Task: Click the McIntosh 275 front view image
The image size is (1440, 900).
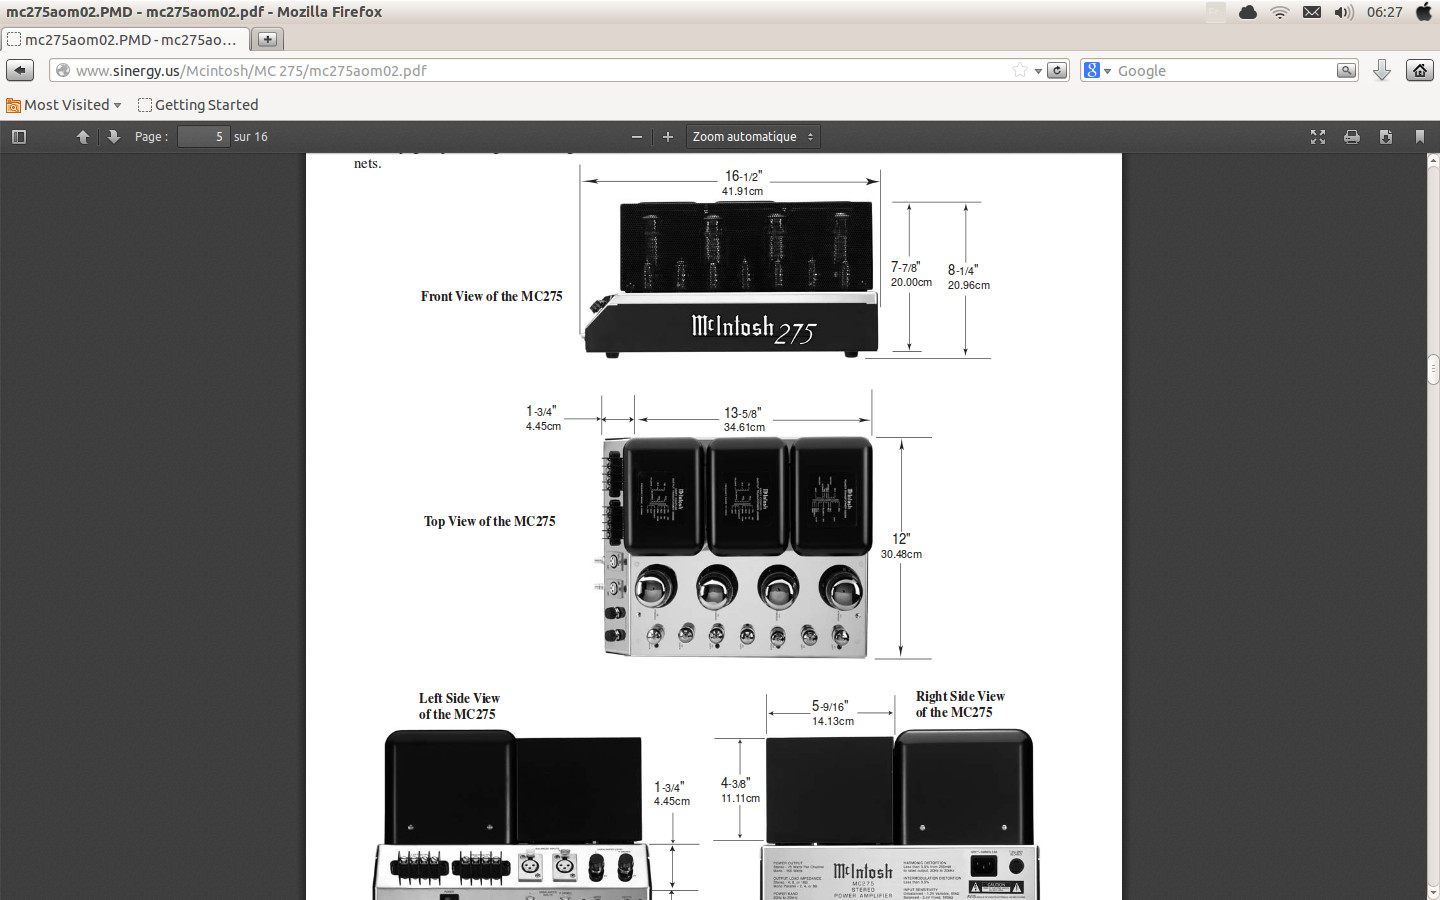Action: pyautogui.click(x=731, y=279)
